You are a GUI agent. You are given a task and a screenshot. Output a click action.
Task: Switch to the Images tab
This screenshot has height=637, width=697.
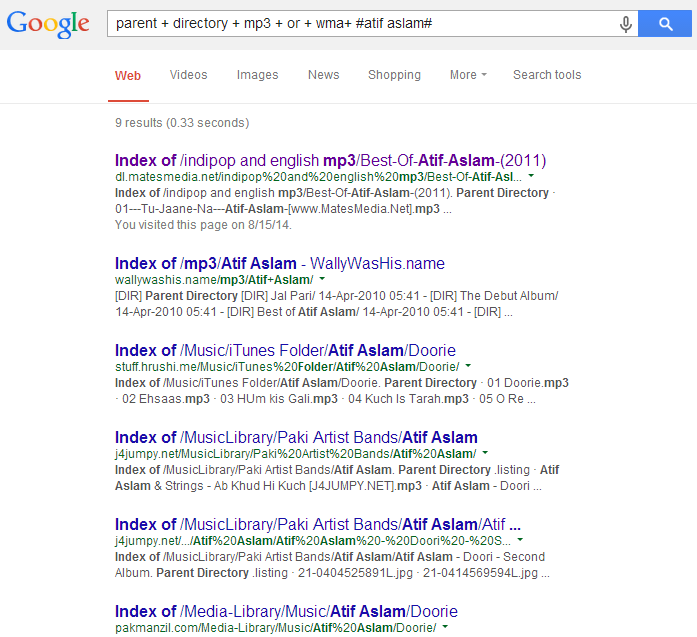coord(257,75)
